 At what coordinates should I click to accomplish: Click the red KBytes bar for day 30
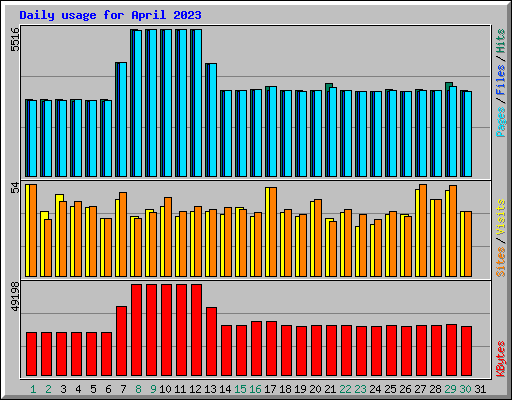[x=466, y=351]
